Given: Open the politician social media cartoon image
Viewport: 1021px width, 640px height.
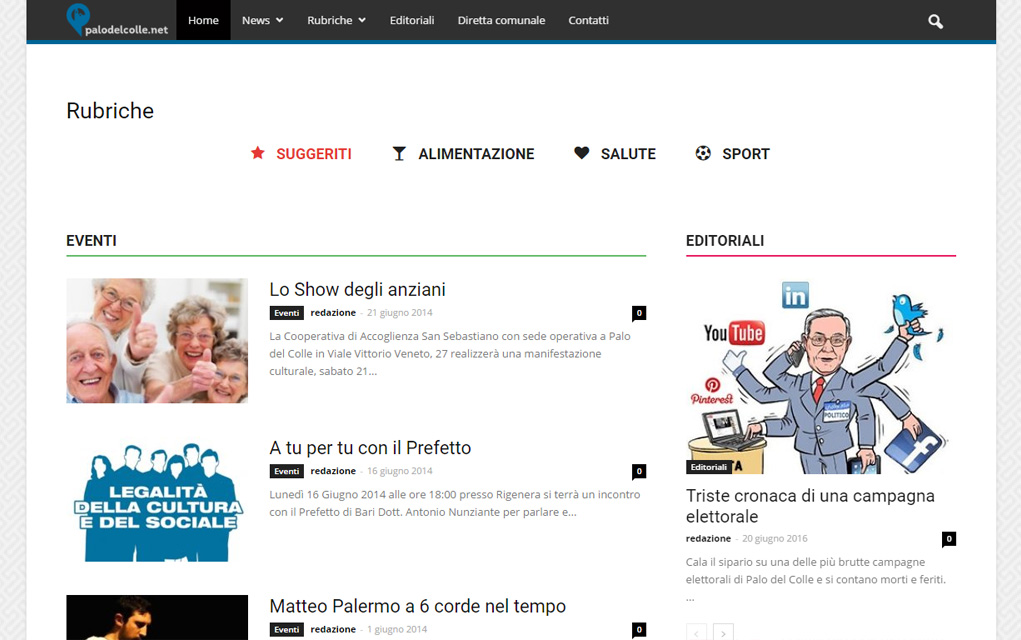Looking at the screenshot, I should point(820,376).
